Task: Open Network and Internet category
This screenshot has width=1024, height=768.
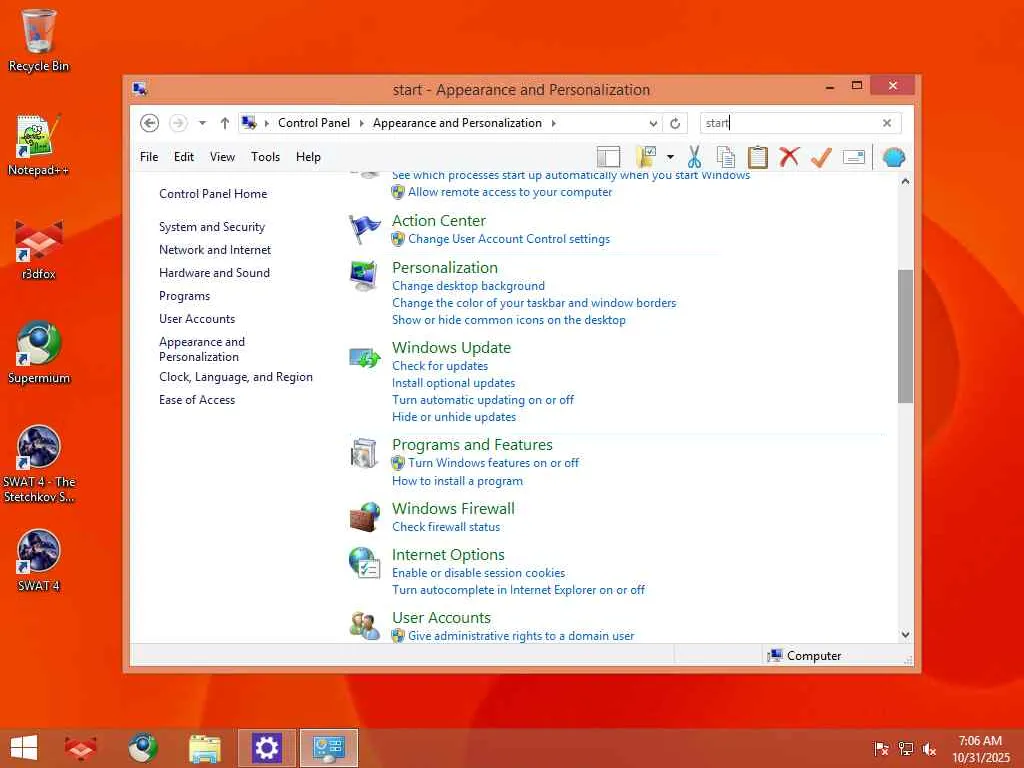Action: click(215, 249)
